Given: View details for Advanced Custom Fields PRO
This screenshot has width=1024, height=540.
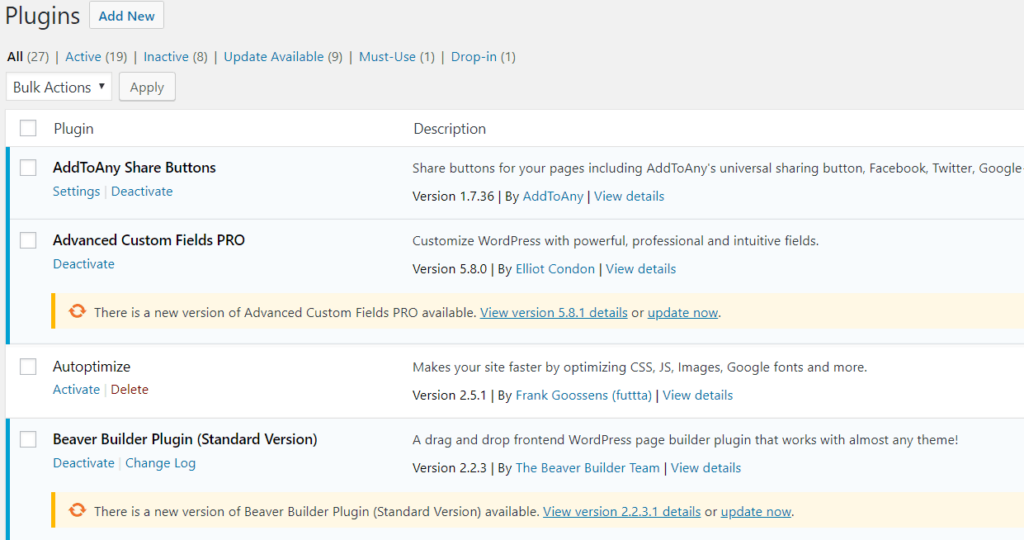Looking at the screenshot, I should [x=641, y=269].
